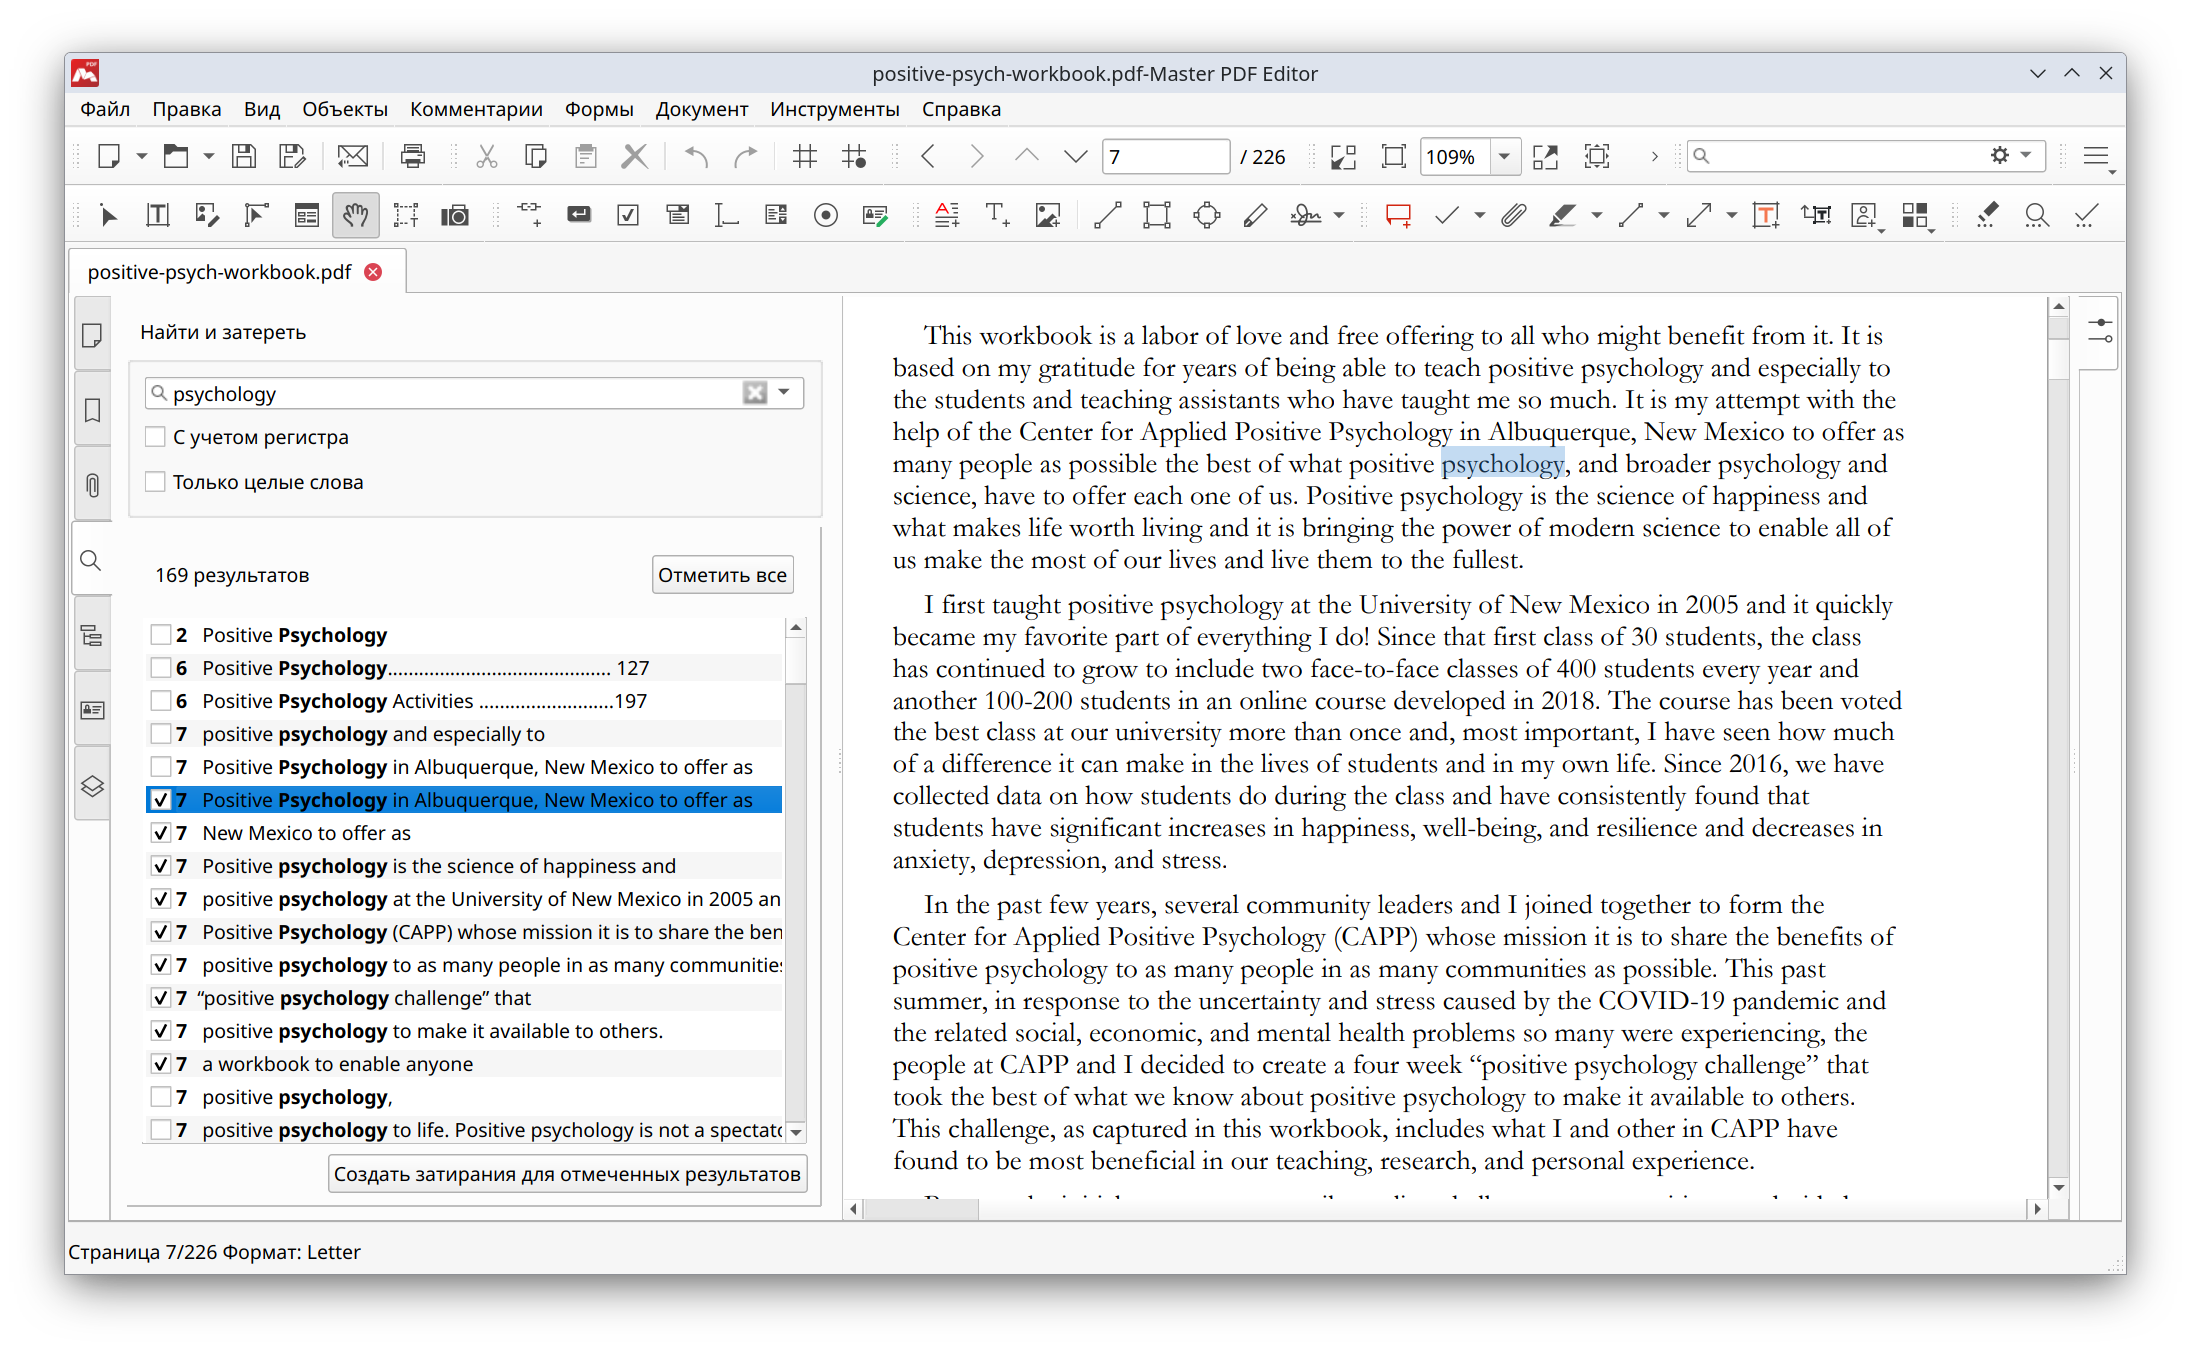Open the Инструменты menu
Screen dimensions: 2191x1351
pos(835,109)
